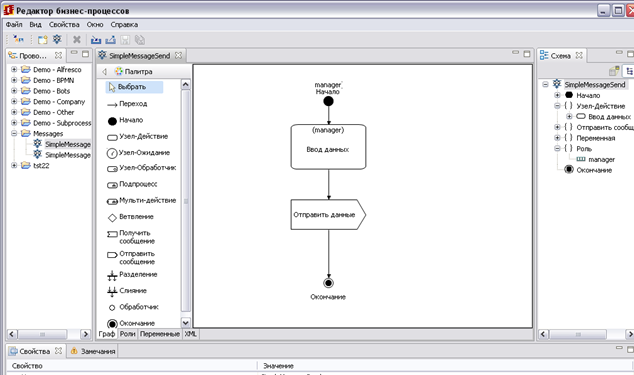Expand the Demo - Company folder
634x375 pixels.
[x=14, y=101]
